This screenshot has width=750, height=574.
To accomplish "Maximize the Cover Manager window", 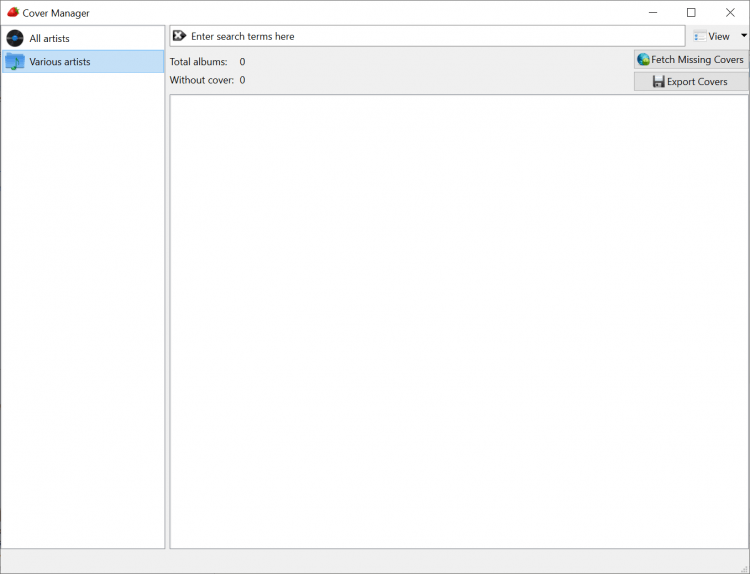I will [691, 13].
